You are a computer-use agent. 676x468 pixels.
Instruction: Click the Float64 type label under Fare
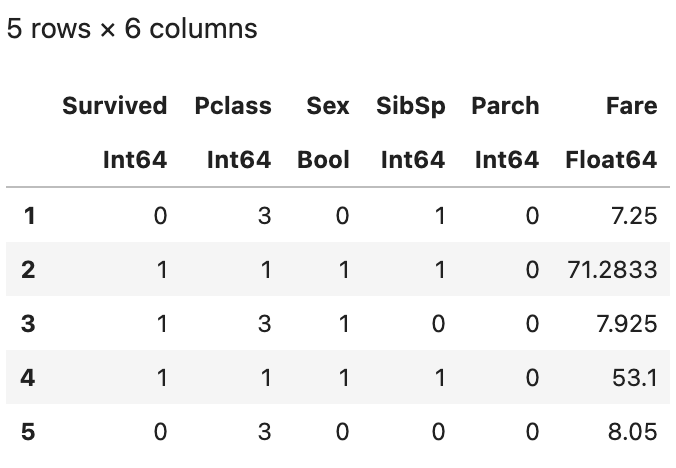tap(611, 160)
